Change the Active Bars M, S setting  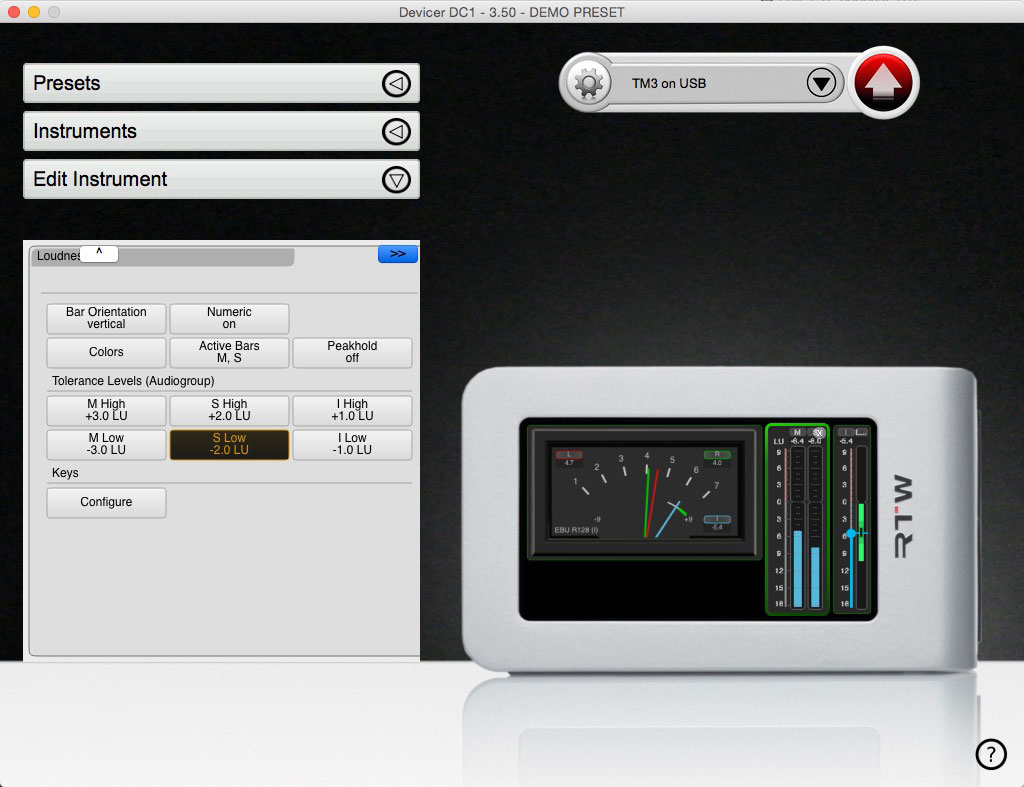(228, 352)
